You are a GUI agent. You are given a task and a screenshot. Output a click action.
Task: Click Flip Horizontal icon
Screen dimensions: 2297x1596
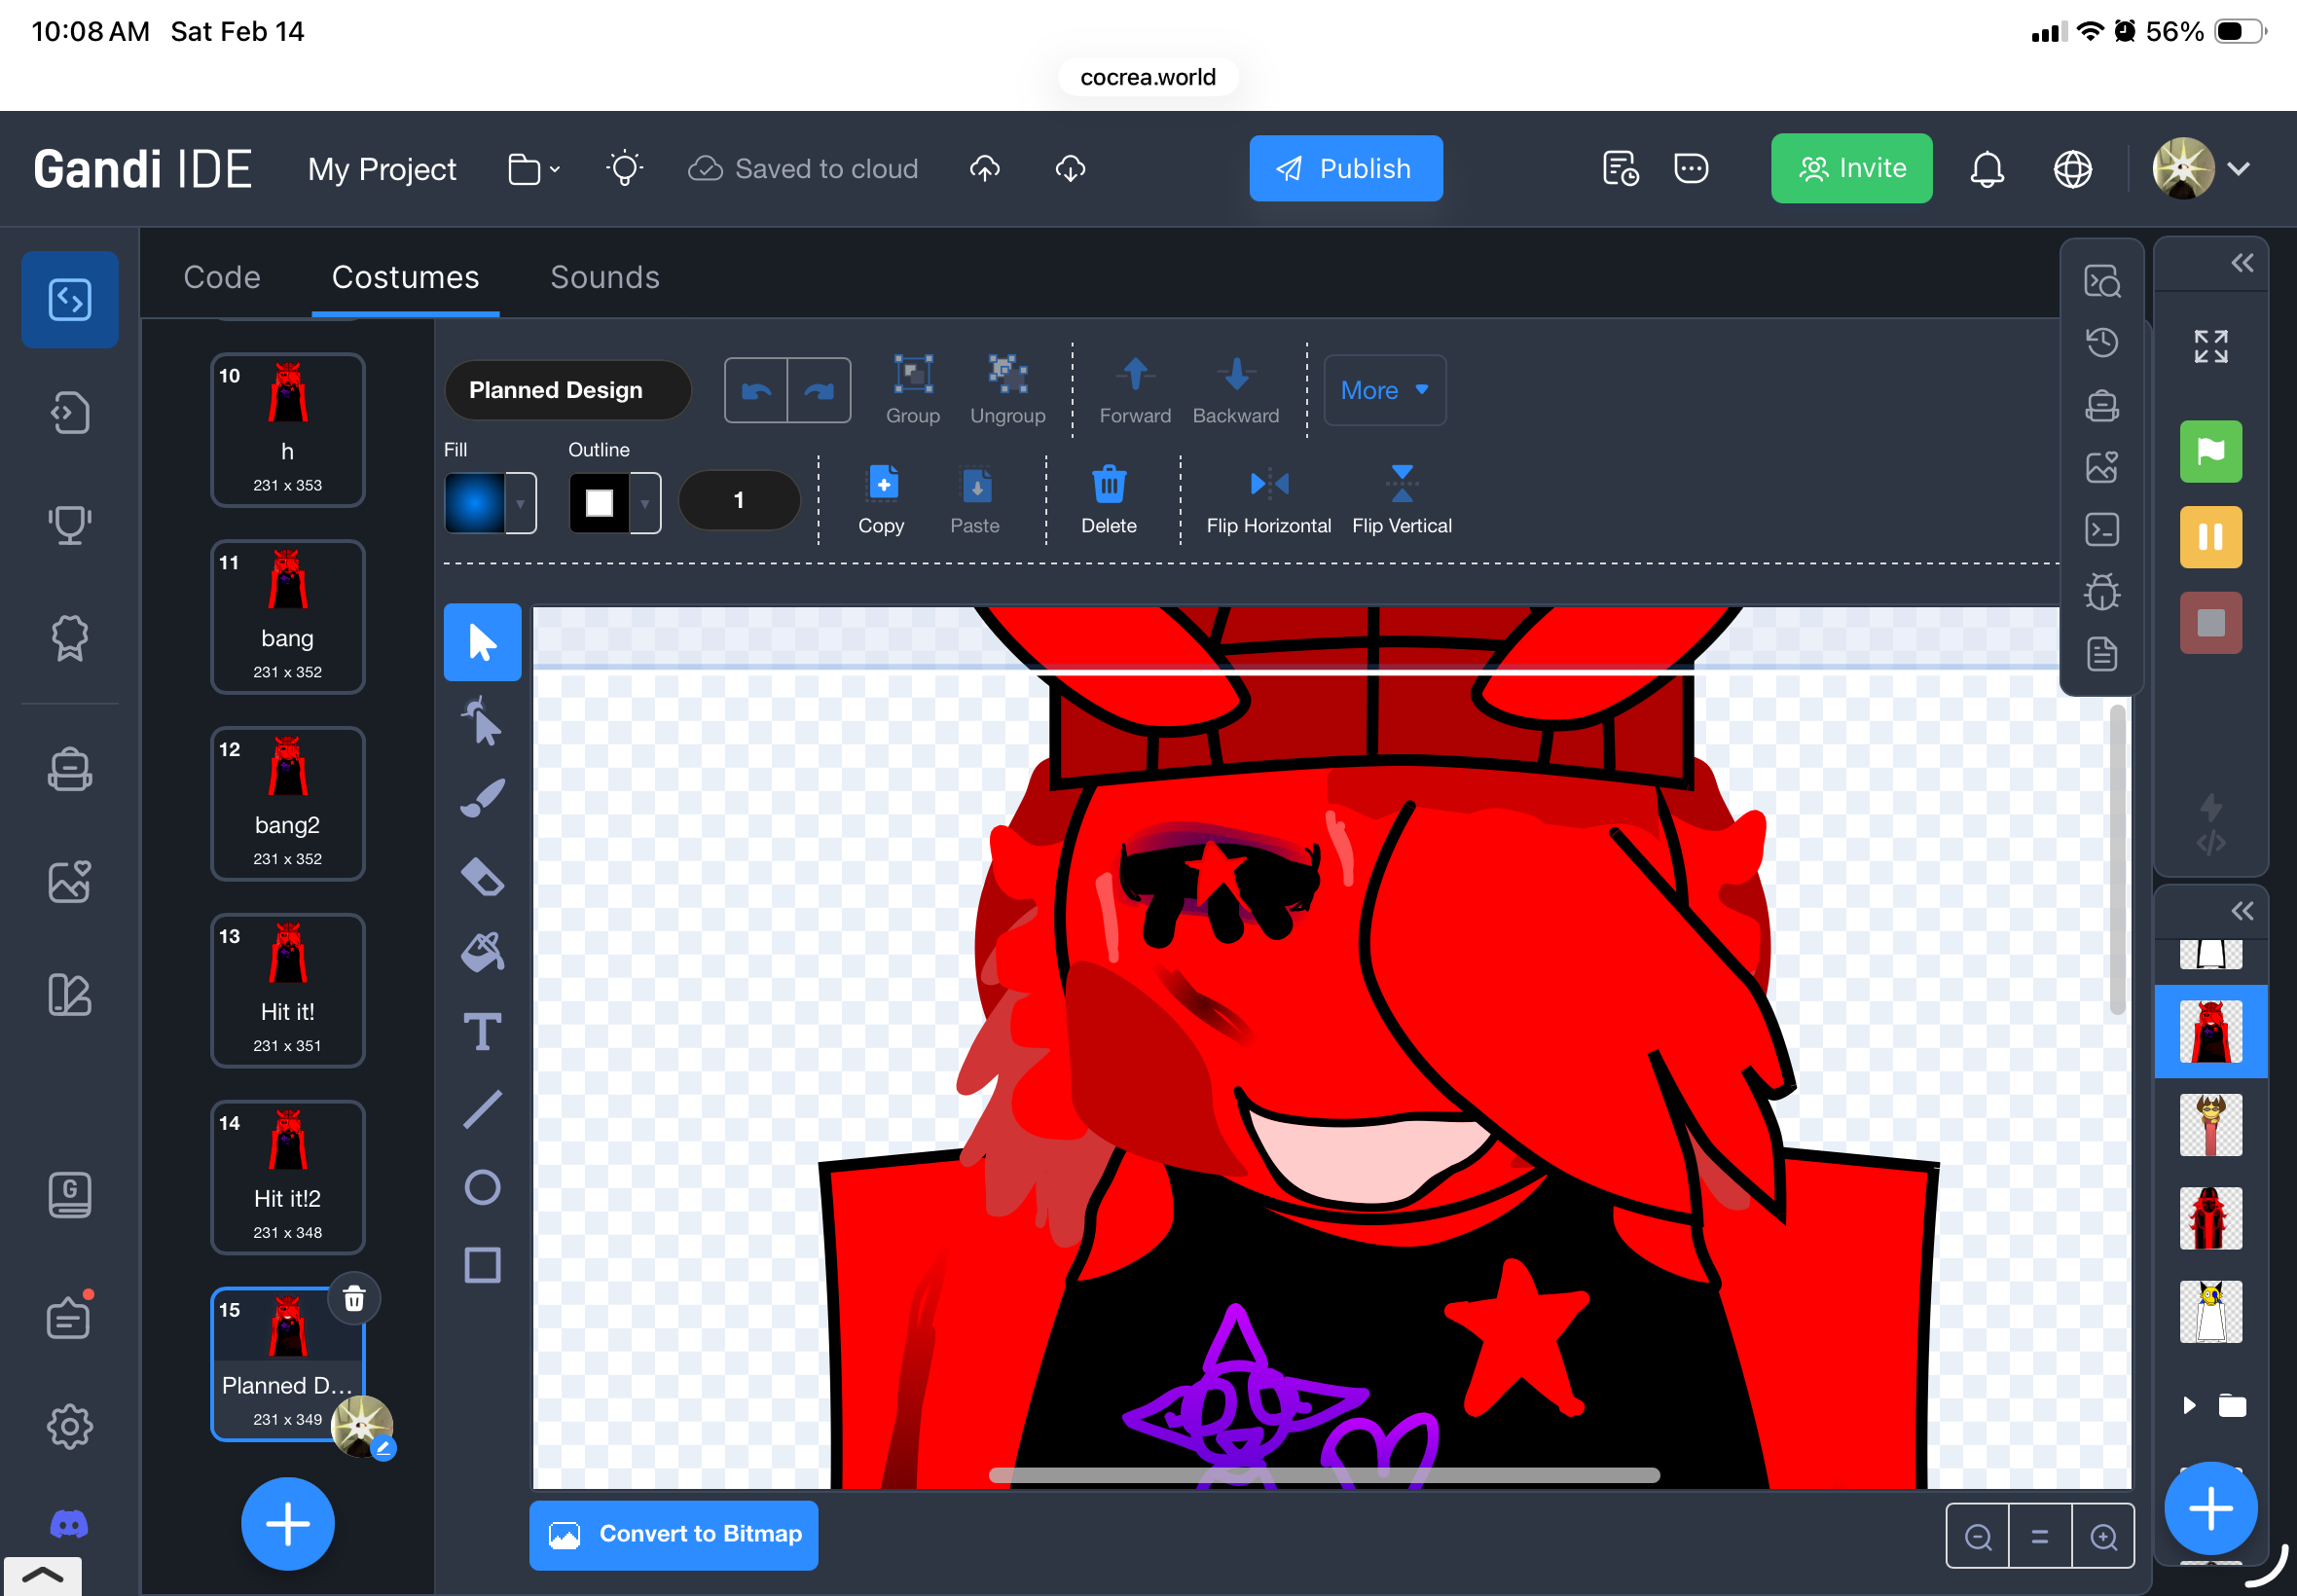(1268, 485)
